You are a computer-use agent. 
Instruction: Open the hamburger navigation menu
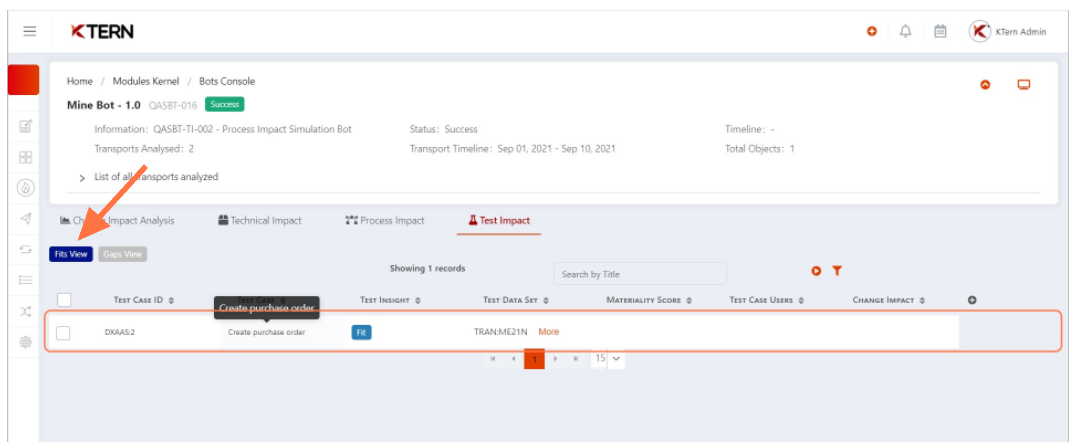point(29,31)
